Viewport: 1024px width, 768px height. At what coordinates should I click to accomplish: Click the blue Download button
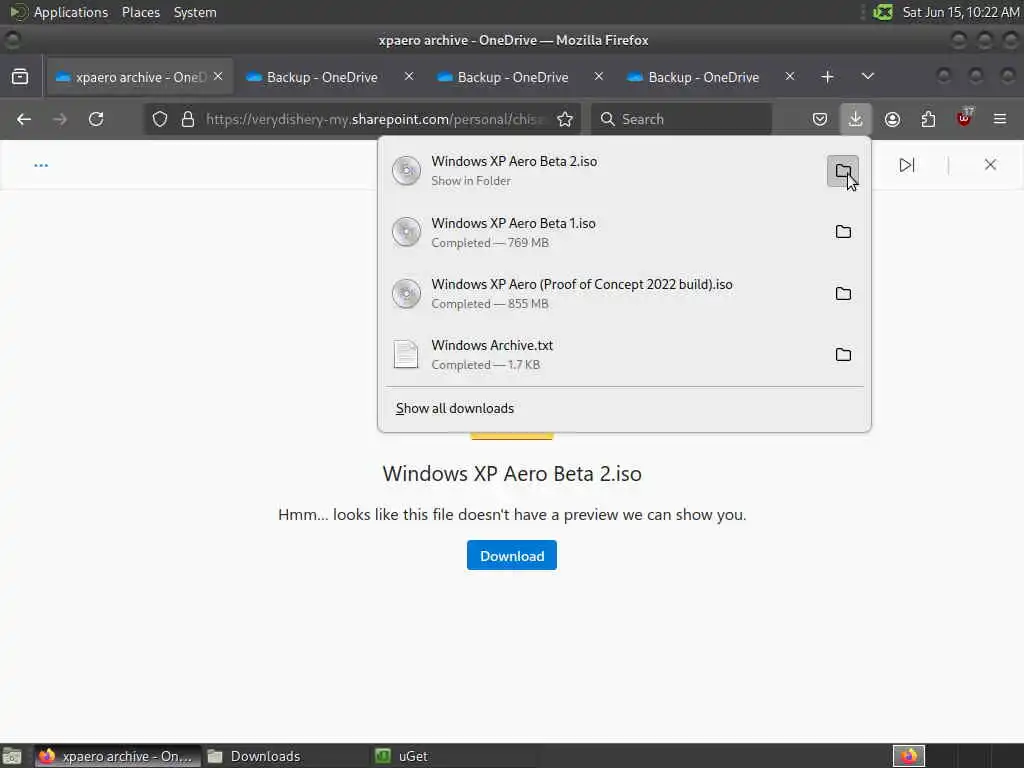click(512, 556)
